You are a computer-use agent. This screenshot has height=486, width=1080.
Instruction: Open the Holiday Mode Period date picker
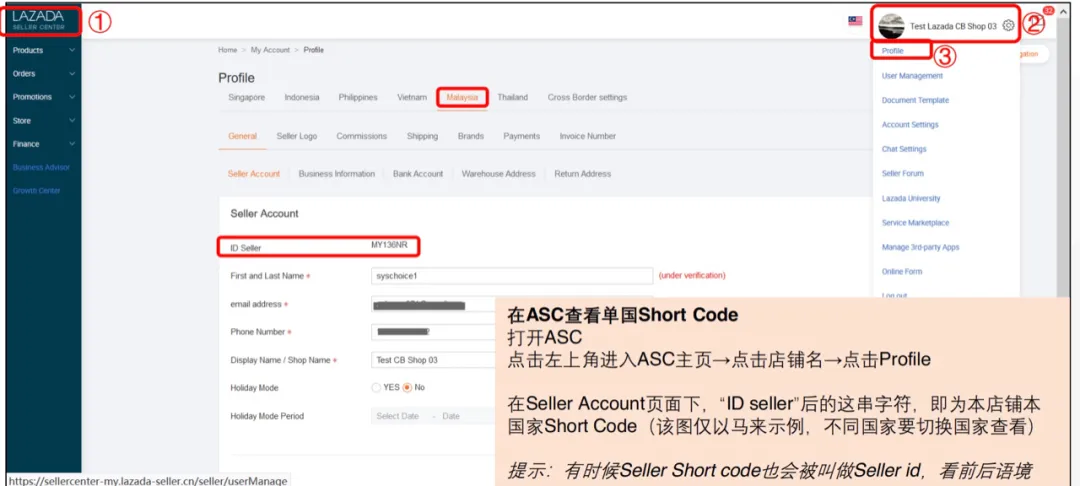[x=433, y=416]
